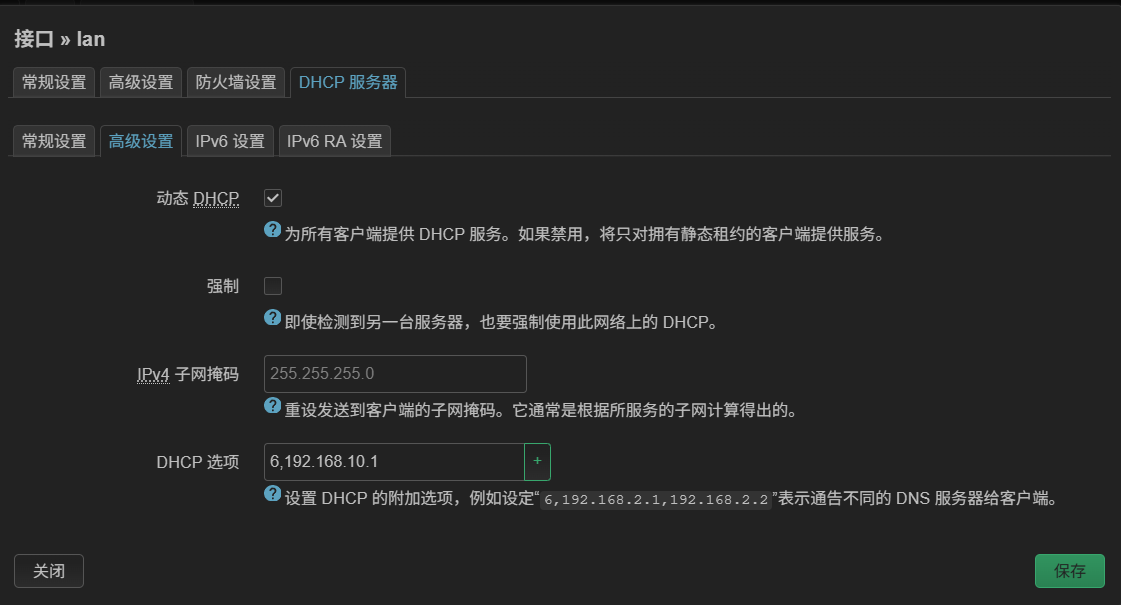Open the IPv6 设置 sub-tab
Image resolution: width=1121 pixels, height=605 pixels.
[230, 141]
